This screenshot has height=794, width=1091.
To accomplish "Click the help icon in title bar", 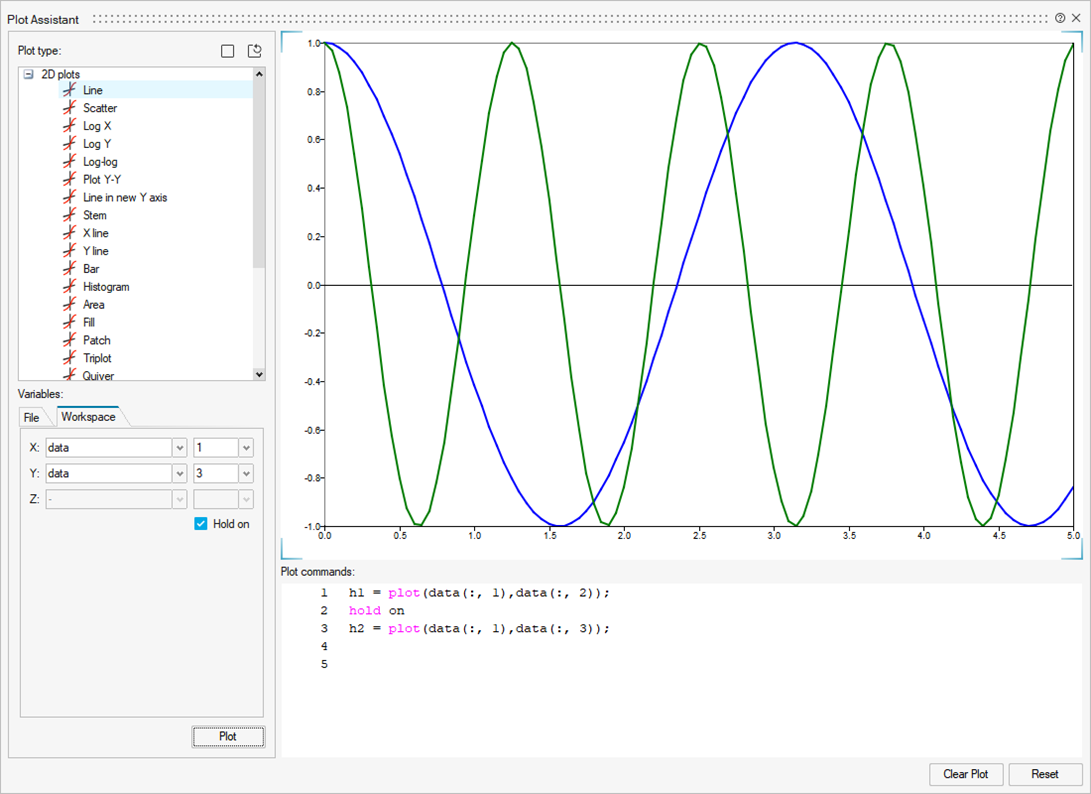I will 1060,18.
